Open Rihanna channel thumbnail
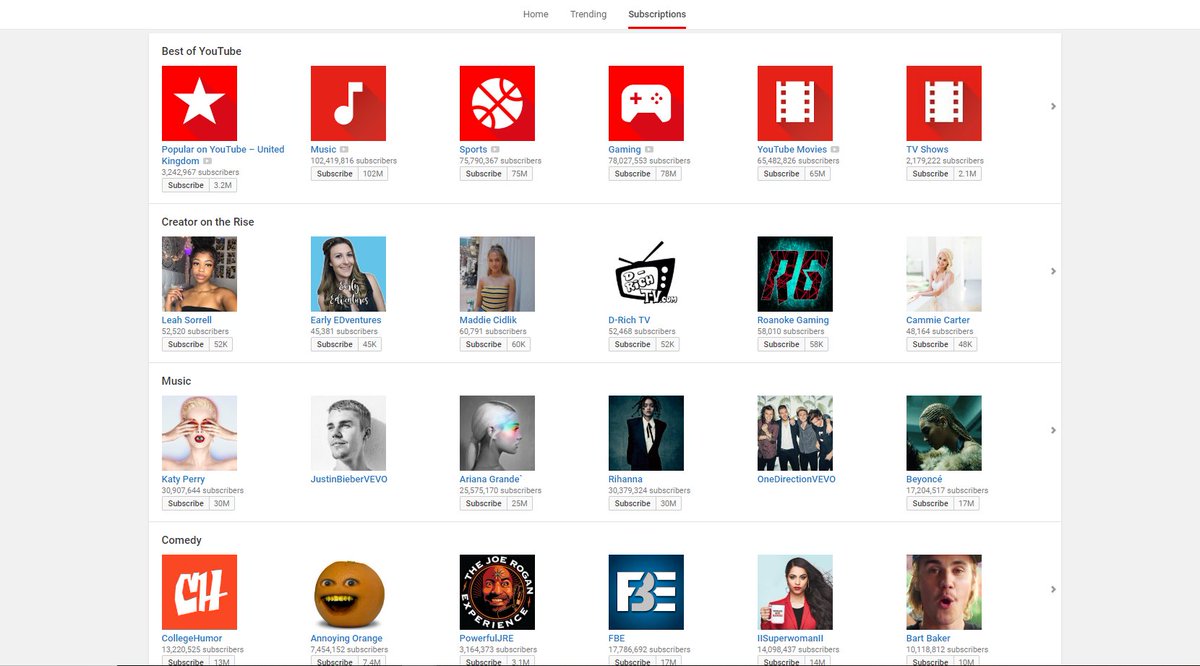The image size is (1200, 666). 646,433
